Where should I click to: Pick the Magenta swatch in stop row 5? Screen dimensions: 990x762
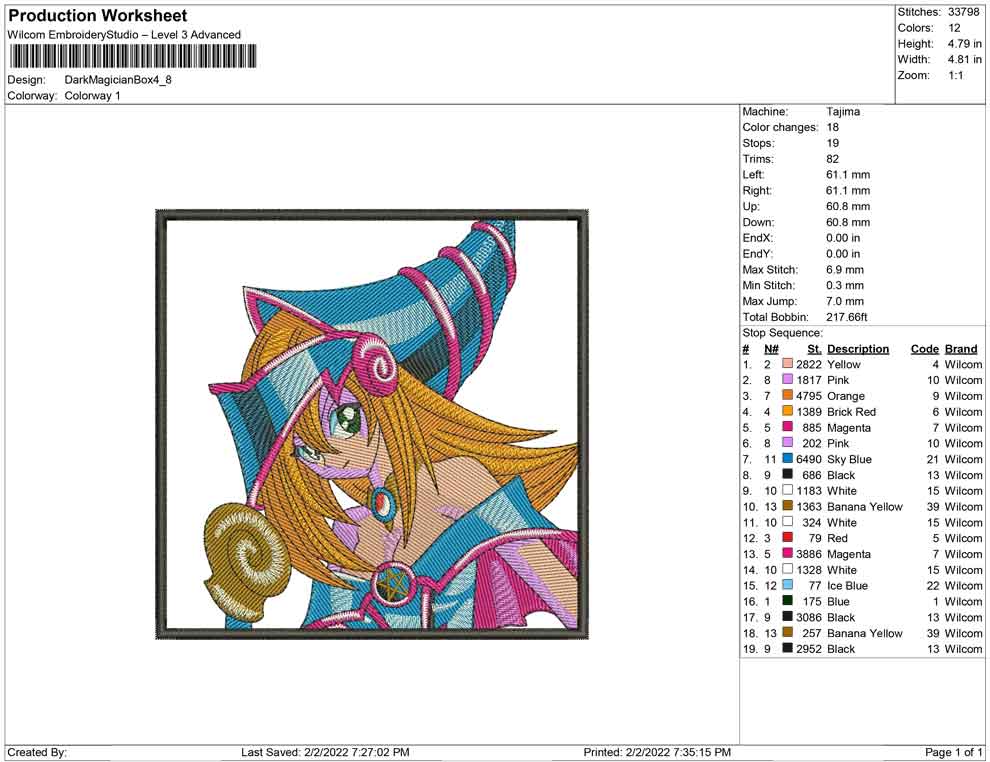[x=787, y=427]
